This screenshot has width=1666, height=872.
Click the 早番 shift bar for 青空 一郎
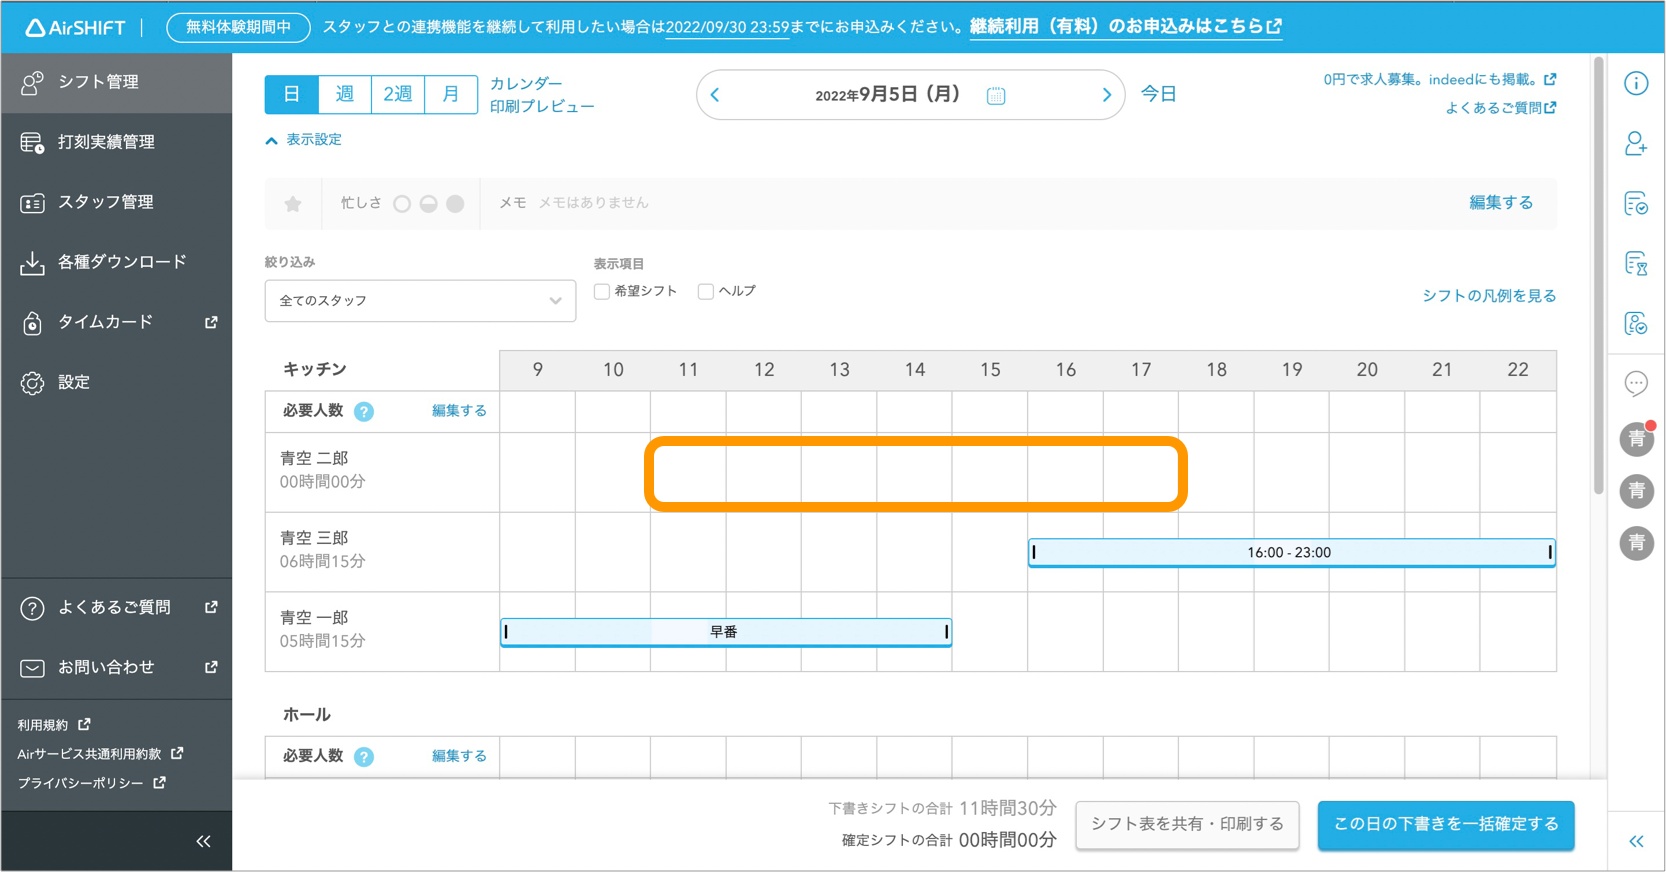coord(725,632)
